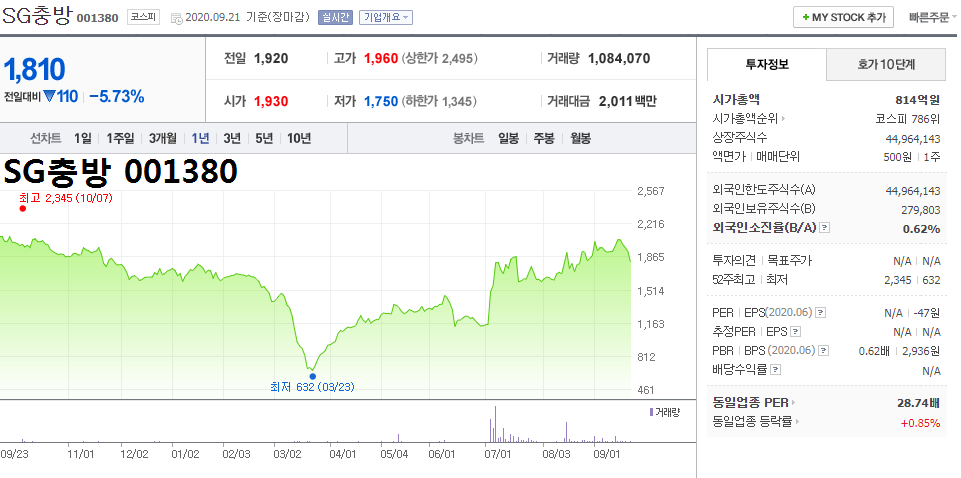Screen dimensions: 961x478
Task: Click the 코스피 786위 ranking value
Action: (x=908, y=119)
